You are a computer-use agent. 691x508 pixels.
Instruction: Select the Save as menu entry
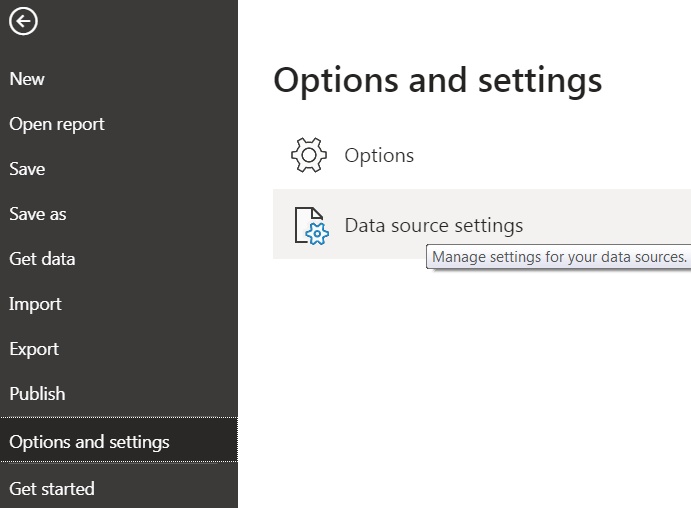tap(38, 214)
